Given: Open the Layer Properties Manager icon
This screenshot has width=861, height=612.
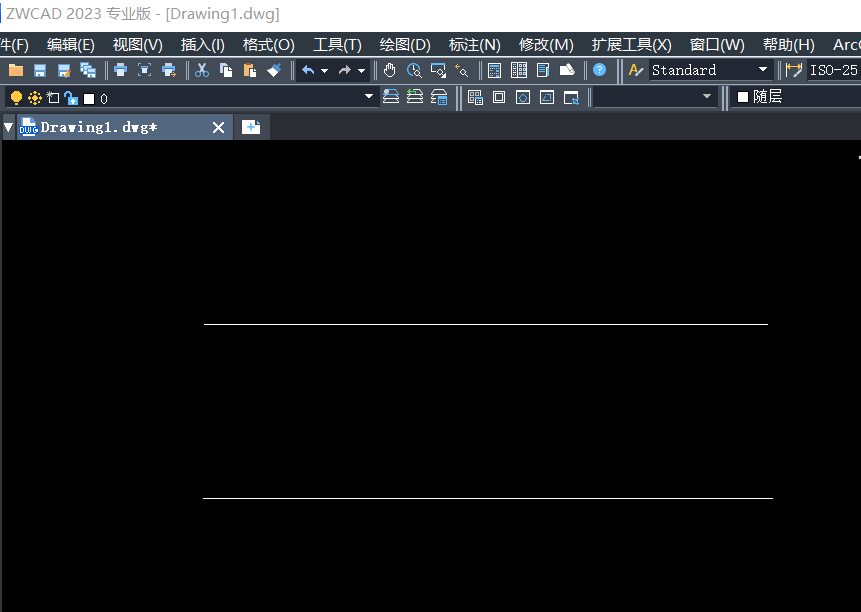Looking at the screenshot, I should pyautogui.click(x=390, y=97).
